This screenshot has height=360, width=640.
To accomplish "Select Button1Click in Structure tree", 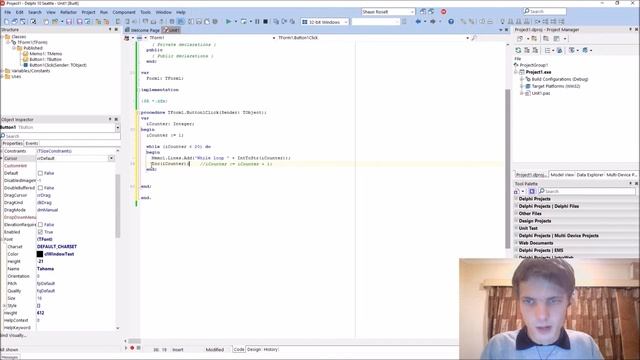I will (x=58, y=65).
